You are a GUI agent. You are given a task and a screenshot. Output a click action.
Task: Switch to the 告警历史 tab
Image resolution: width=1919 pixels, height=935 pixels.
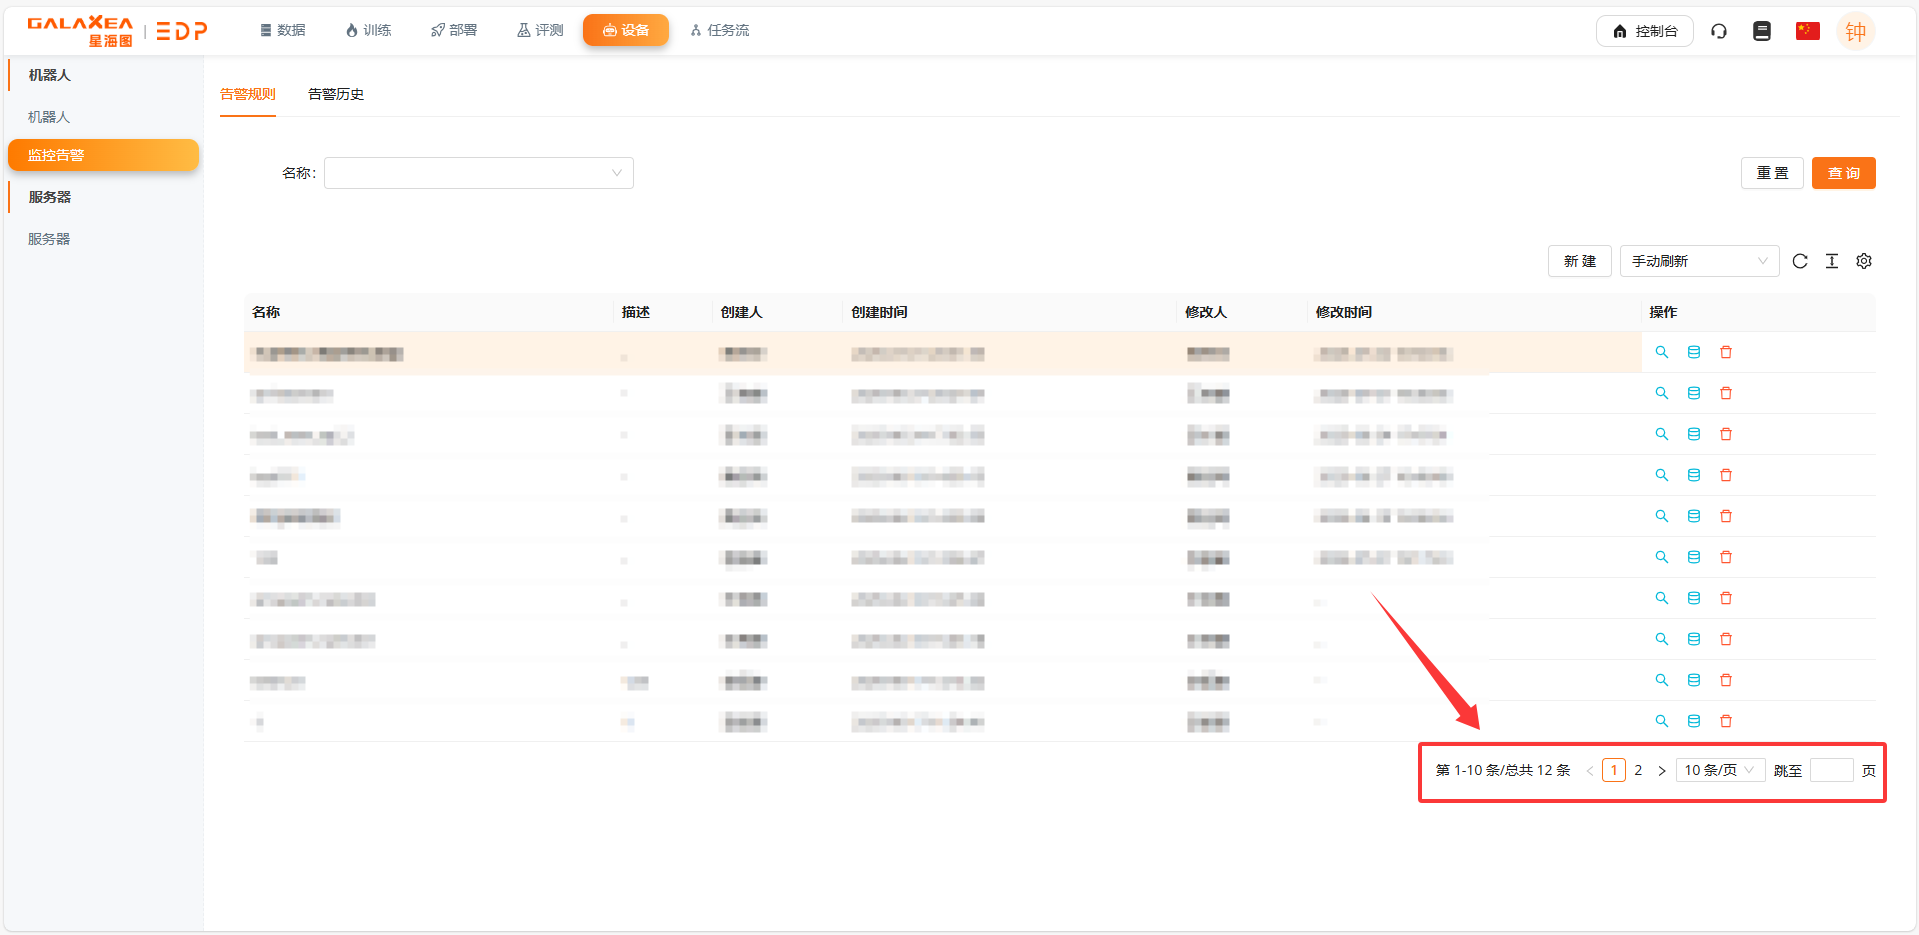(335, 94)
